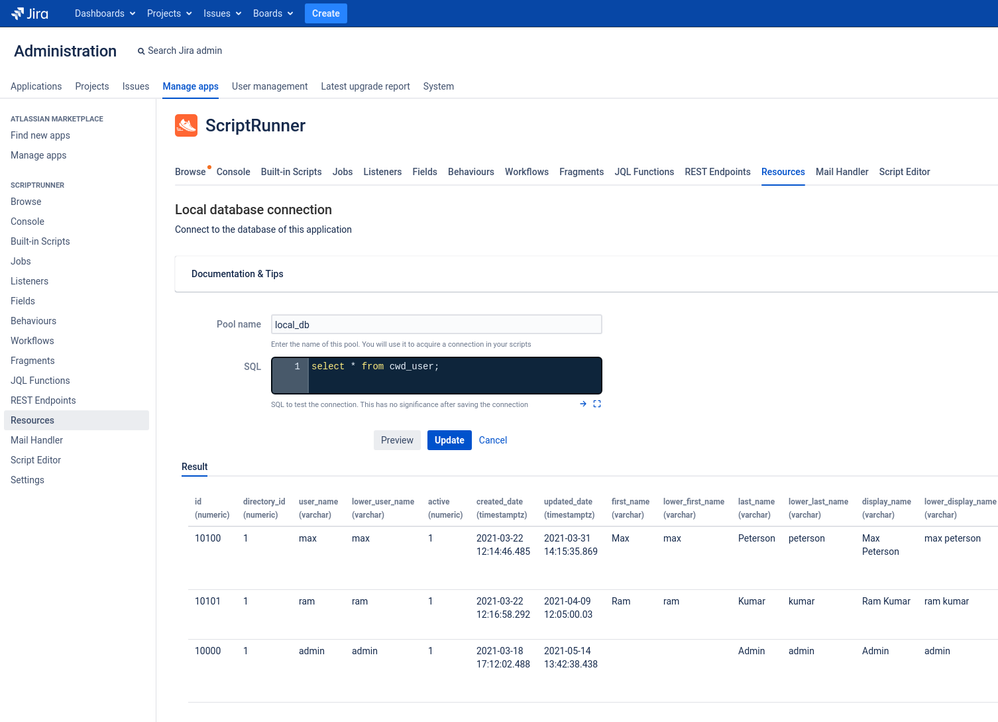Image resolution: width=998 pixels, height=722 pixels.
Task: Open REST Endpoints in sidebar
Action: tap(43, 400)
